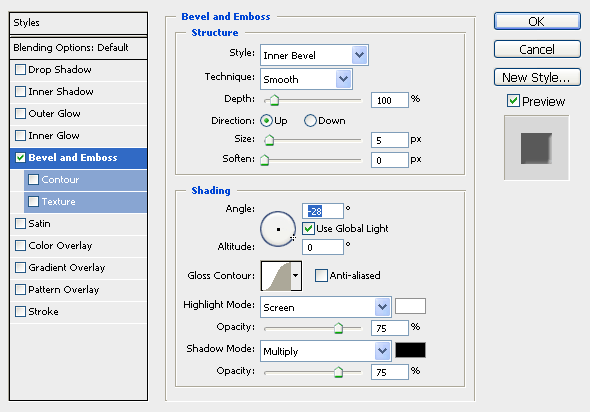Expand the Gloss Contour picker arrow
590x412 pixels.
tap(296, 276)
